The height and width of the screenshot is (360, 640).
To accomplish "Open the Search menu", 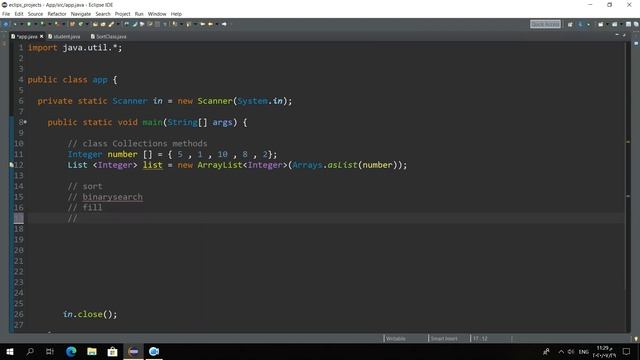I will pyautogui.click(x=102, y=14).
